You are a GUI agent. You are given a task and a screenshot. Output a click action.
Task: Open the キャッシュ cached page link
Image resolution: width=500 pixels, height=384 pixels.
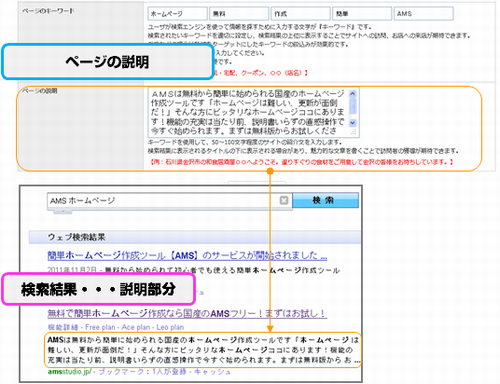tap(212, 372)
